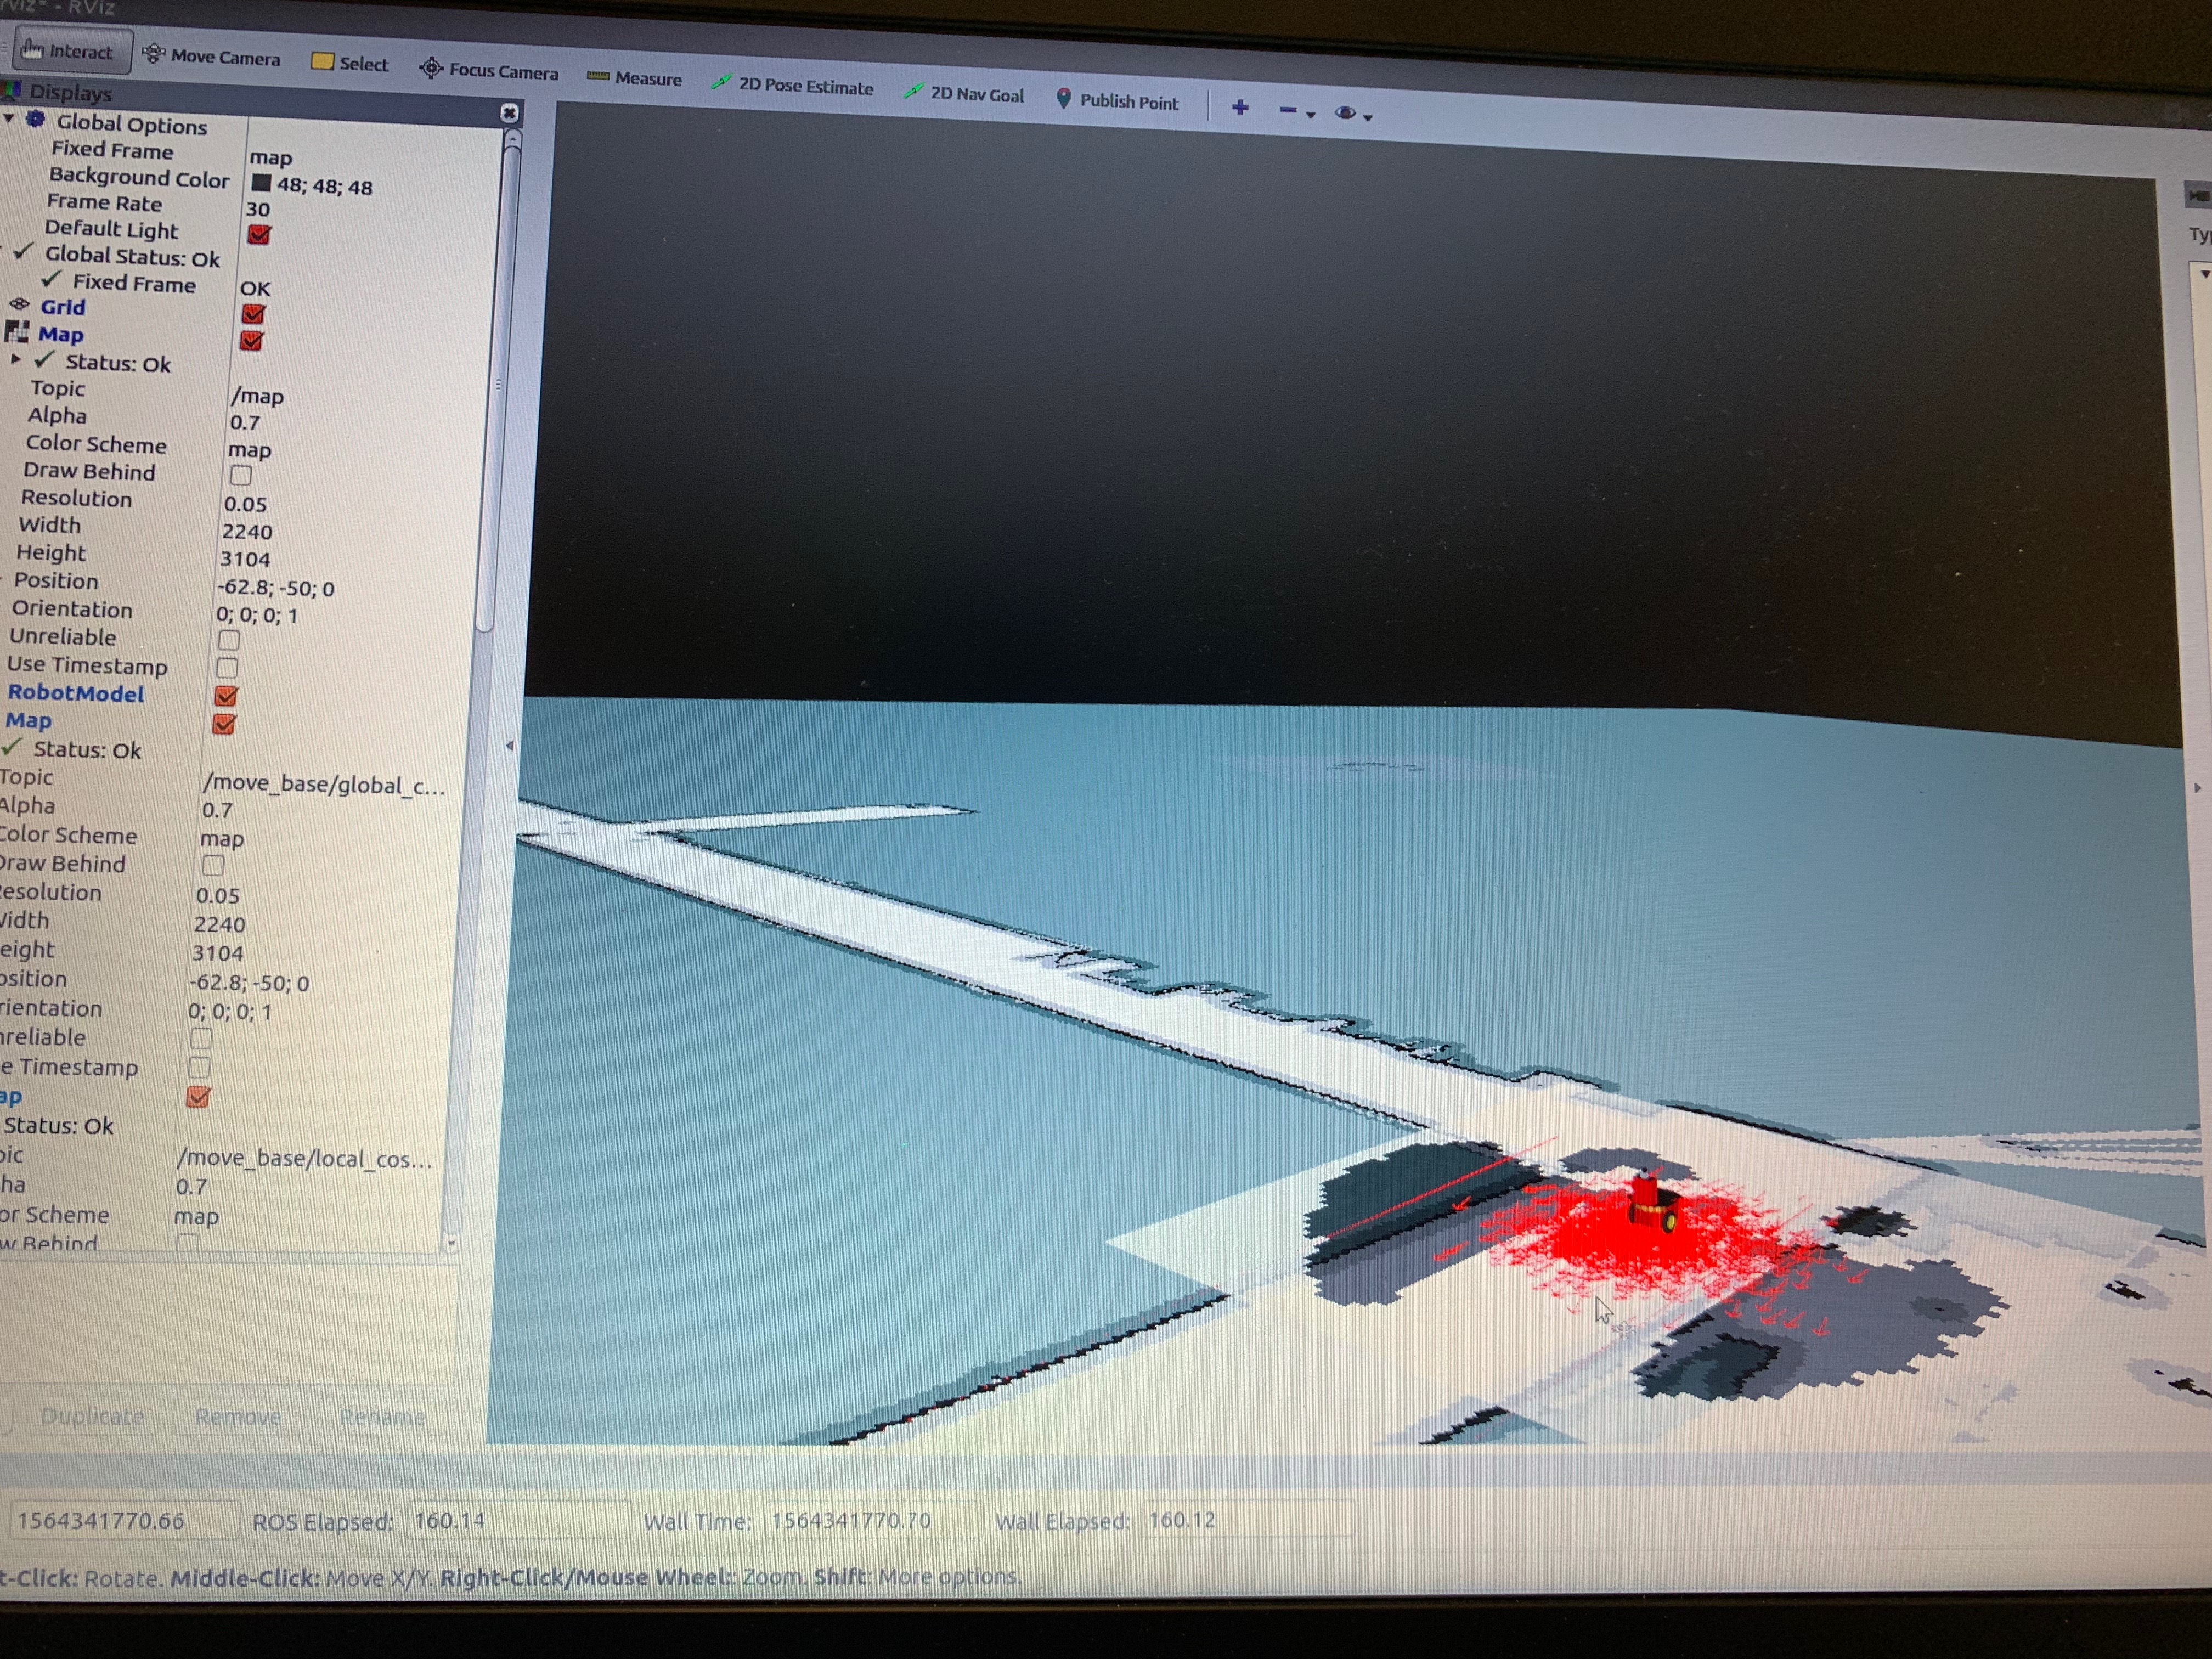Collapse the Global Options tree

(10, 119)
